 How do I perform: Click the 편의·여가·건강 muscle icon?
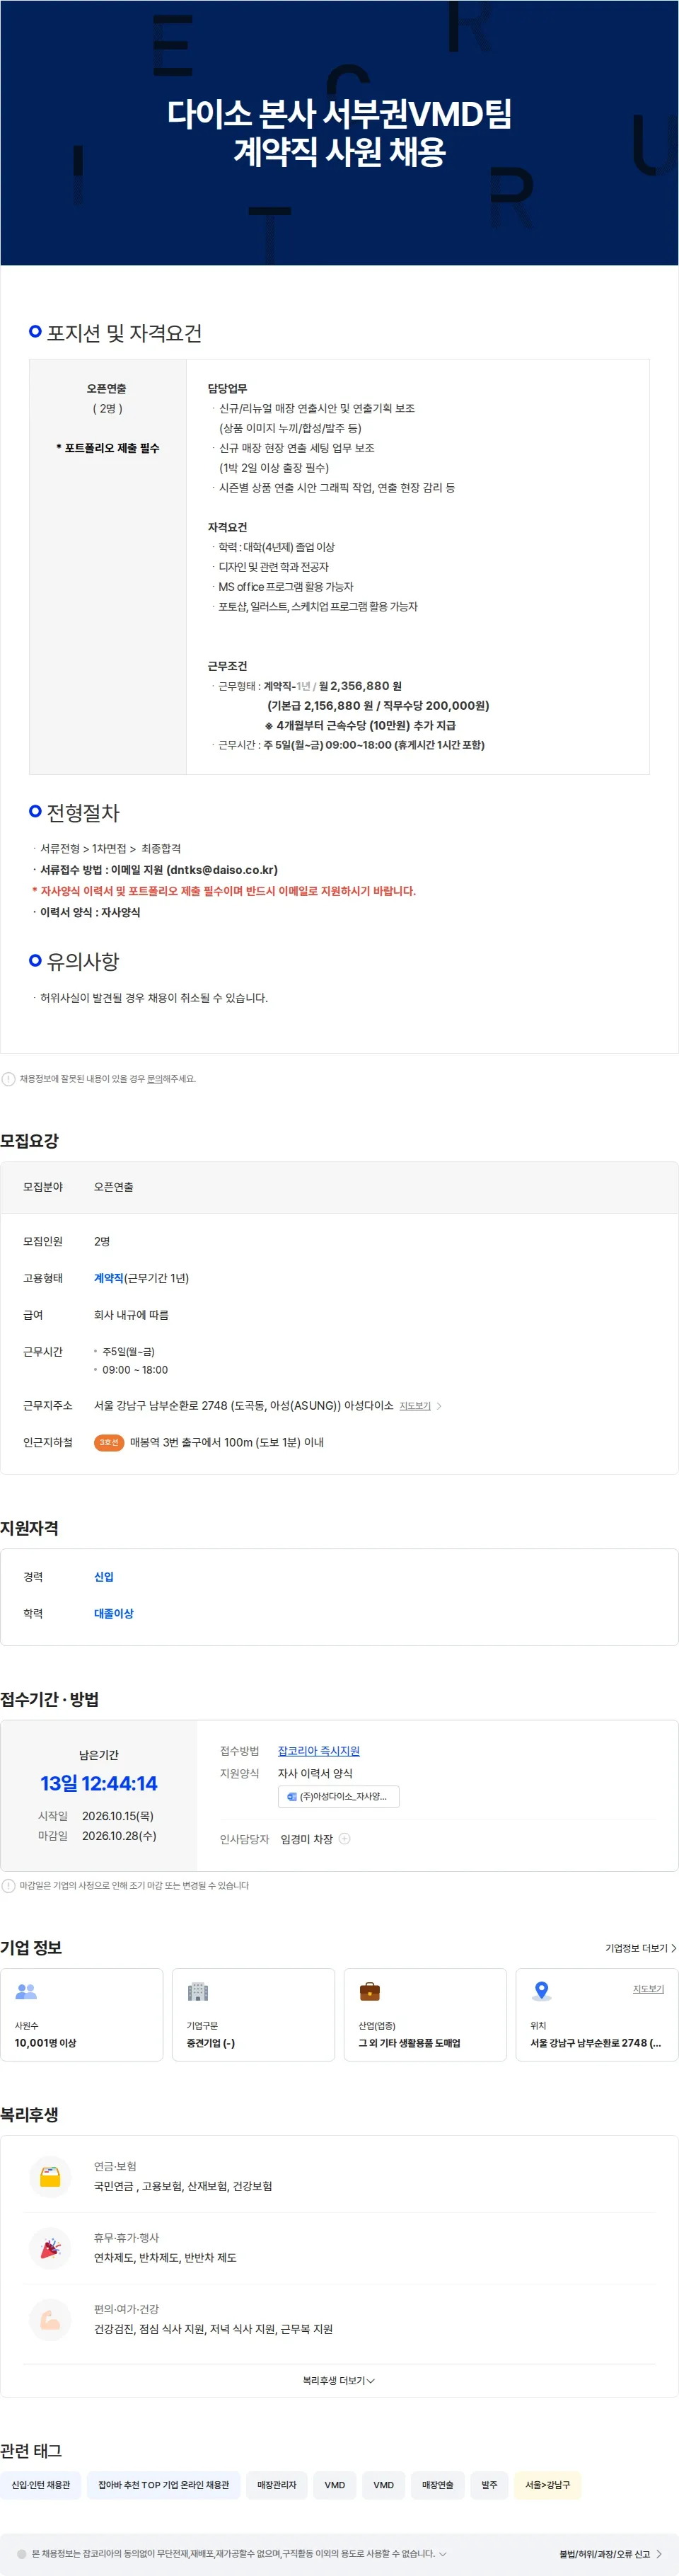pos(50,2319)
